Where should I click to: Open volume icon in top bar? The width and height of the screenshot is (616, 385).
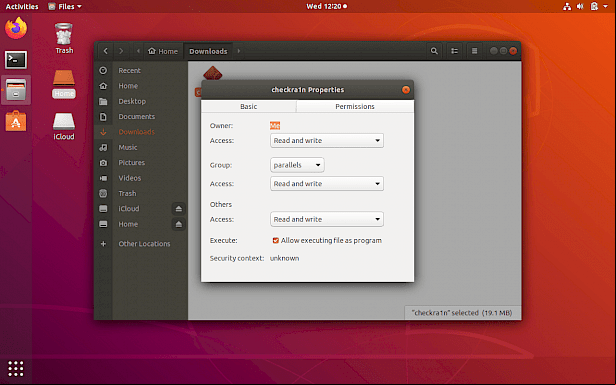(x=580, y=6)
